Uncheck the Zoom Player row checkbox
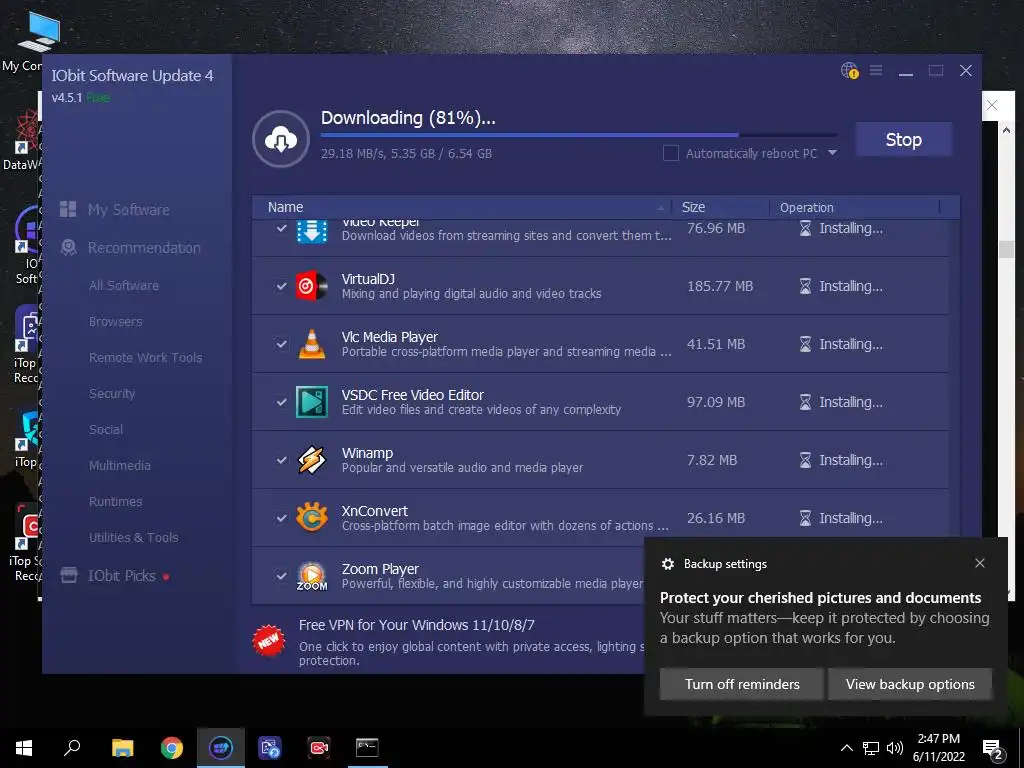Viewport: 1024px width, 768px height. 281,576
